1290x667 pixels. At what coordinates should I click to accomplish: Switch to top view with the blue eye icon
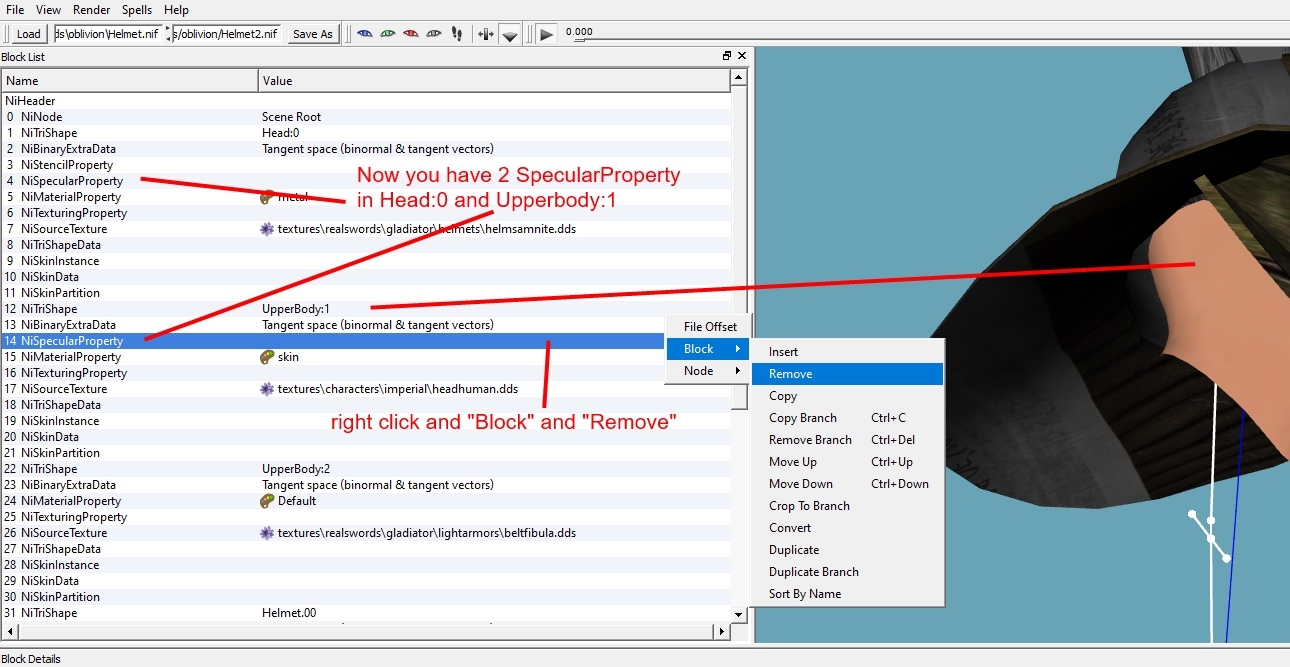[365, 33]
